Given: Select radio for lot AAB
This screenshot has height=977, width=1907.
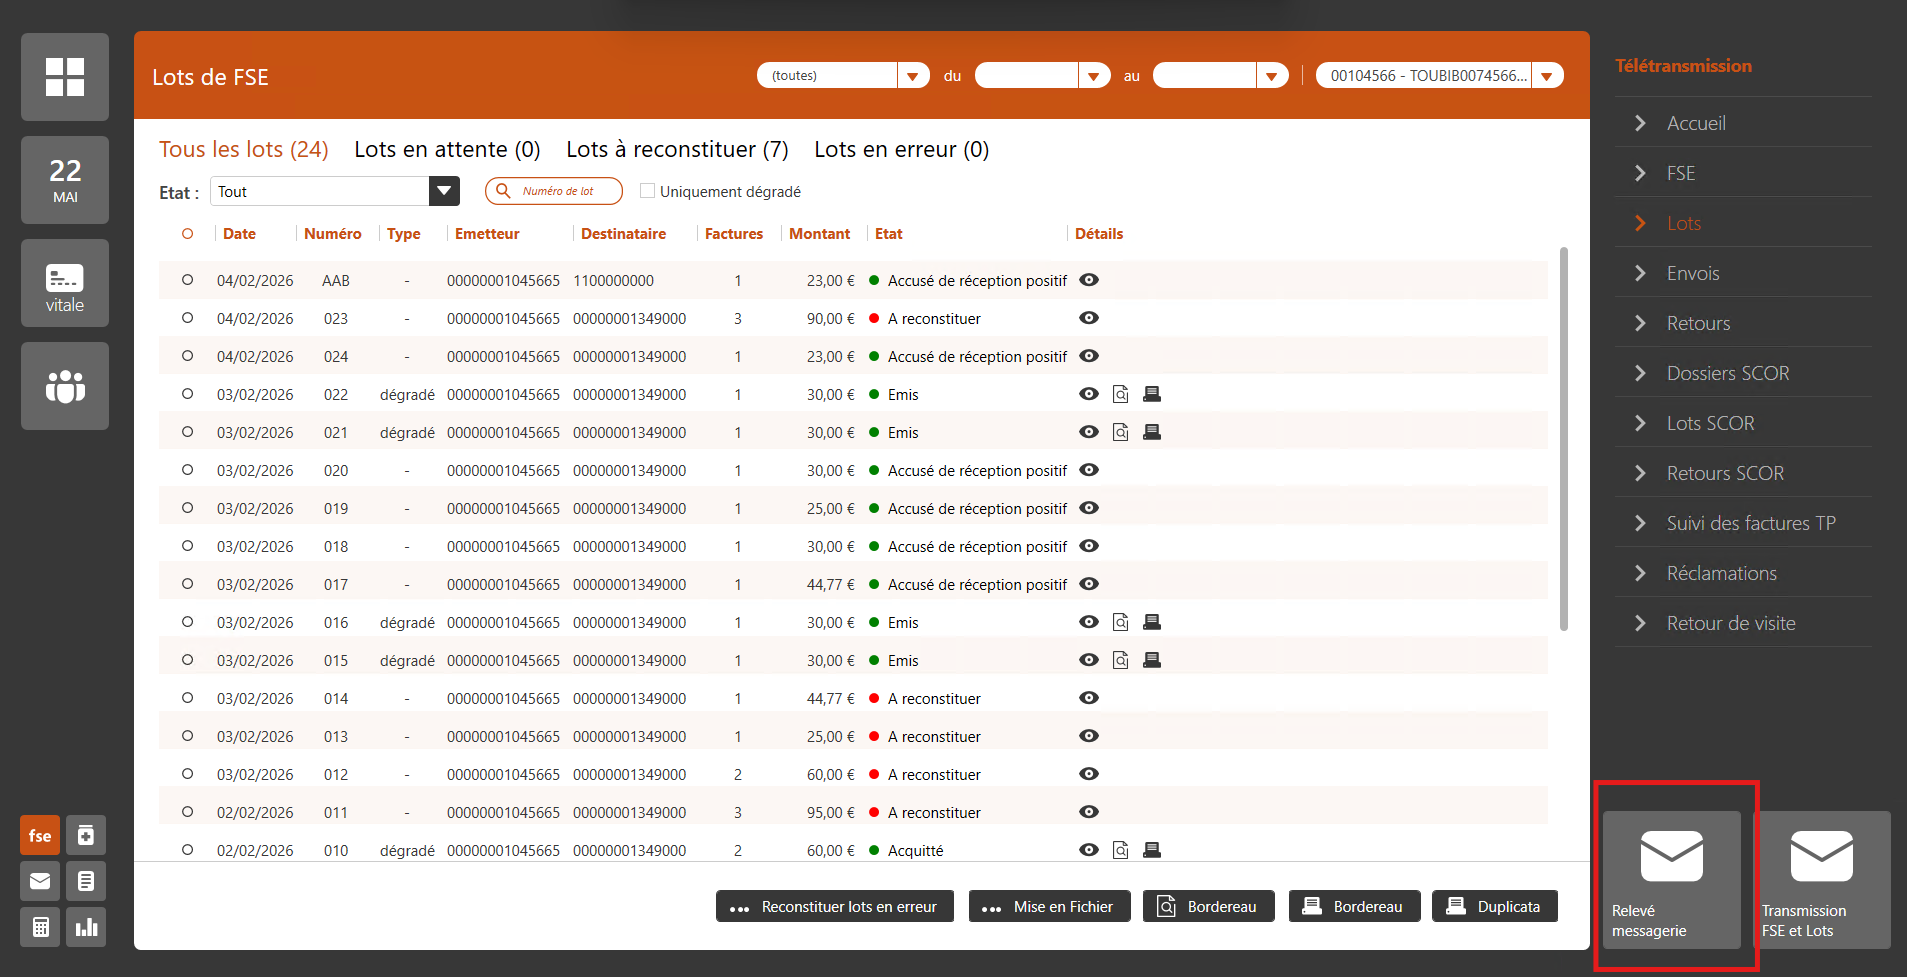Looking at the screenshot, I should click(187, 280).
